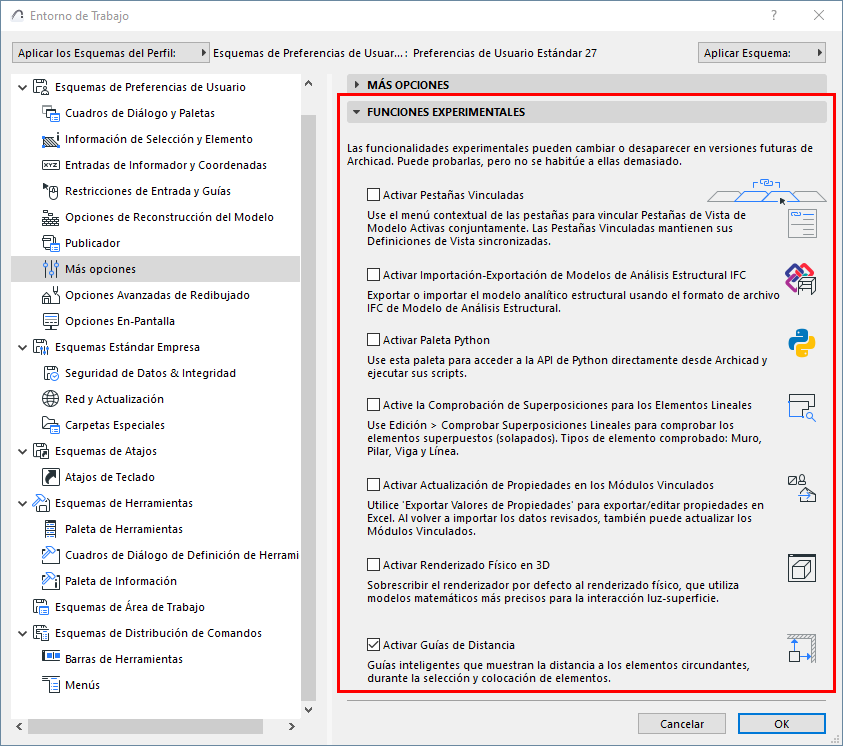
Task: Click the Esquemas de Área de Trabajo icon
Action: [41, 607]
